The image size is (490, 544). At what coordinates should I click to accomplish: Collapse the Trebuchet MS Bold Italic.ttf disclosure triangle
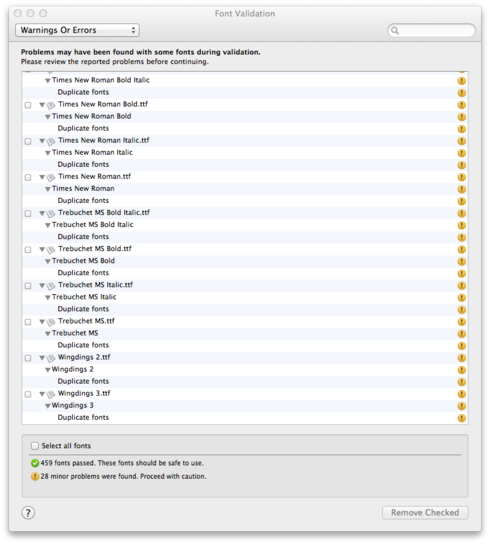click(42, 213)
